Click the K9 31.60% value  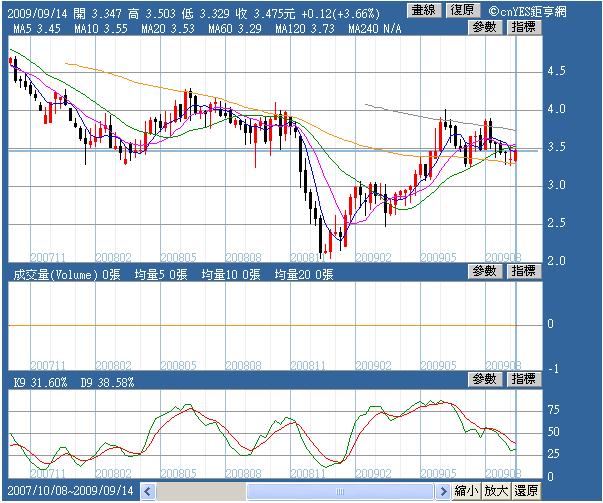pos(40,383)
